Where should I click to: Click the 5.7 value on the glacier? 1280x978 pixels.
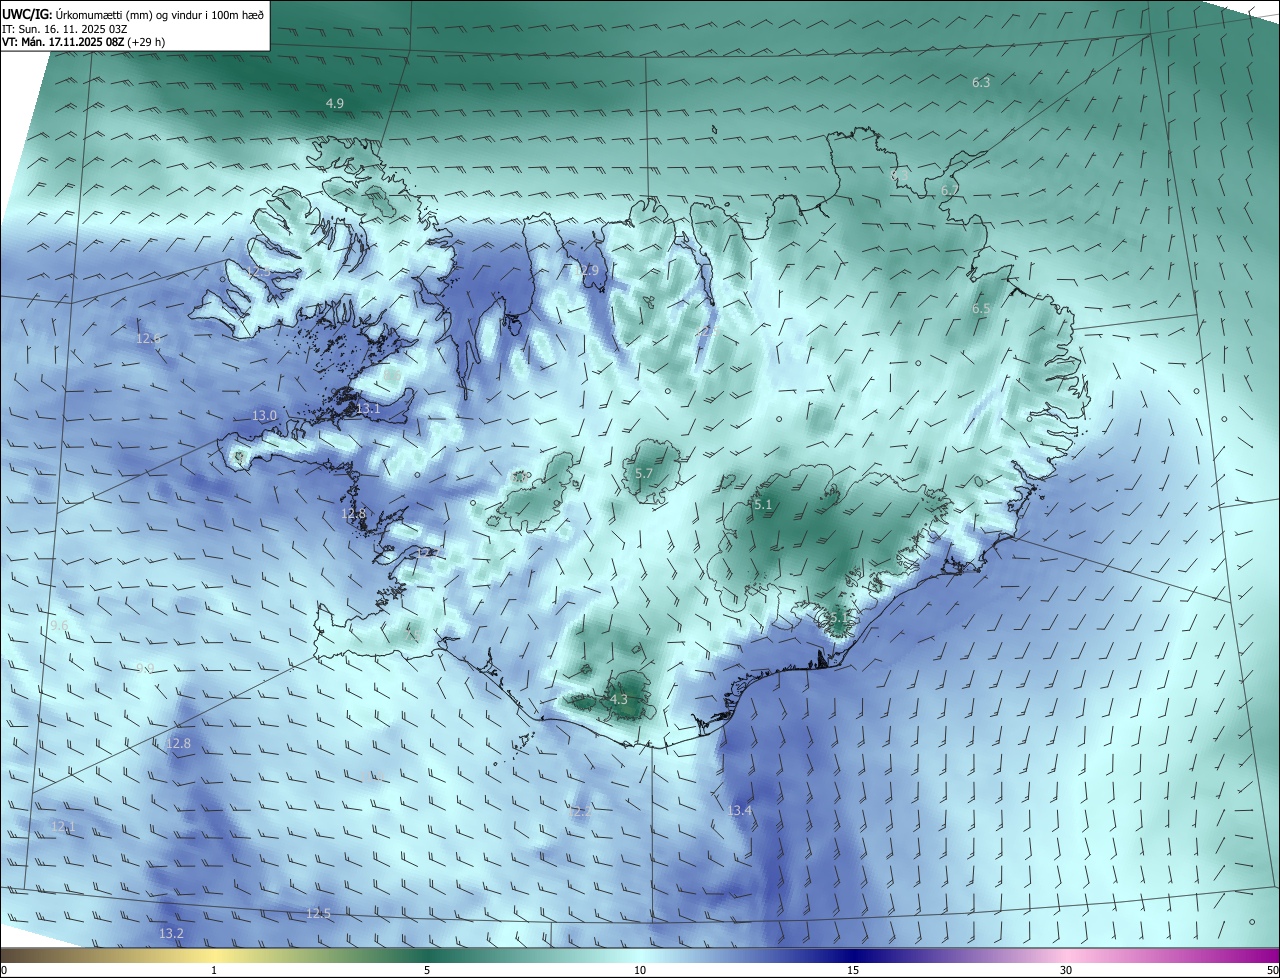coord(643,474)
